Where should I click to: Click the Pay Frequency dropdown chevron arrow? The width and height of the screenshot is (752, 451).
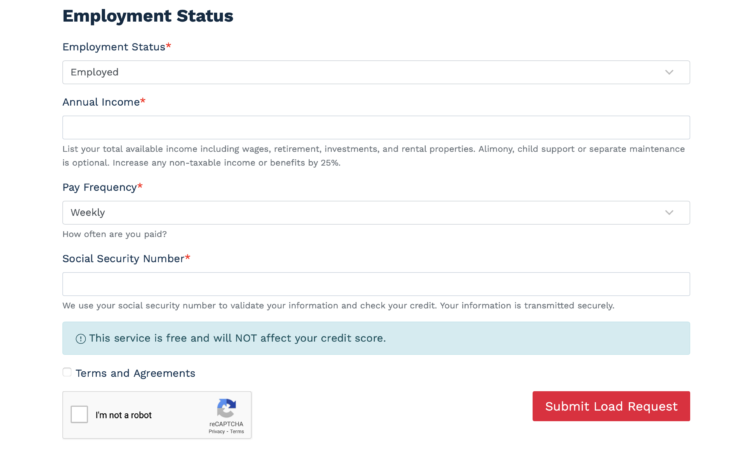coord(669,213)
